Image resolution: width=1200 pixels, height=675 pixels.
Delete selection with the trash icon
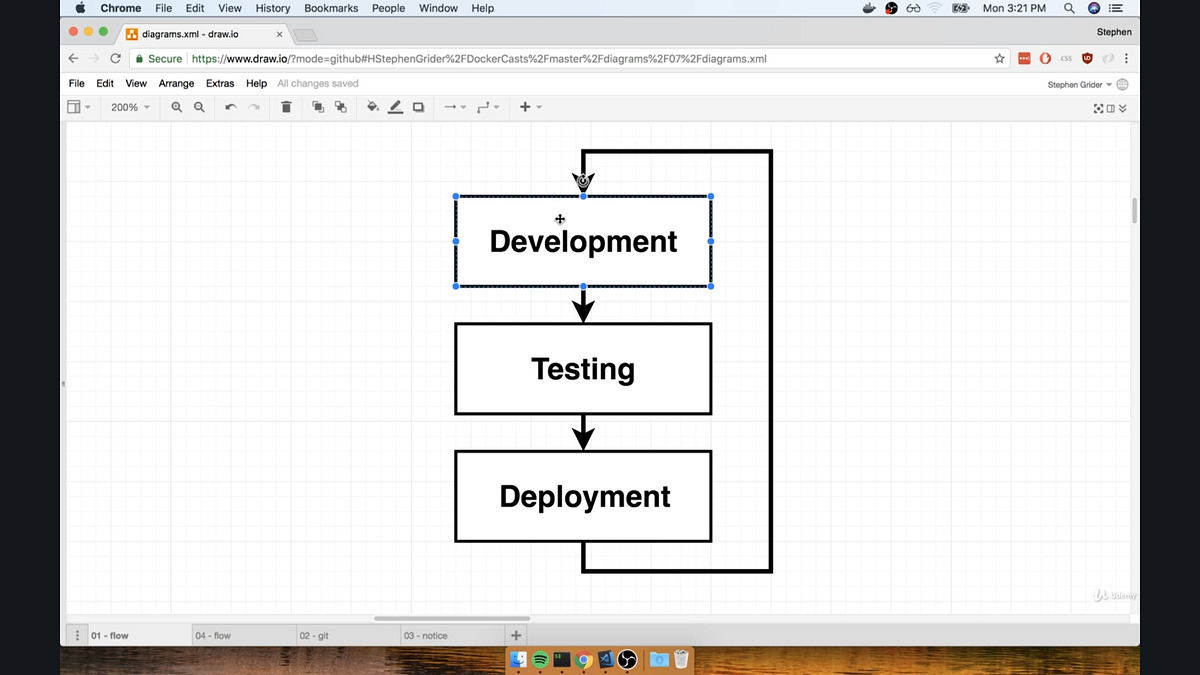click(286, 107)
